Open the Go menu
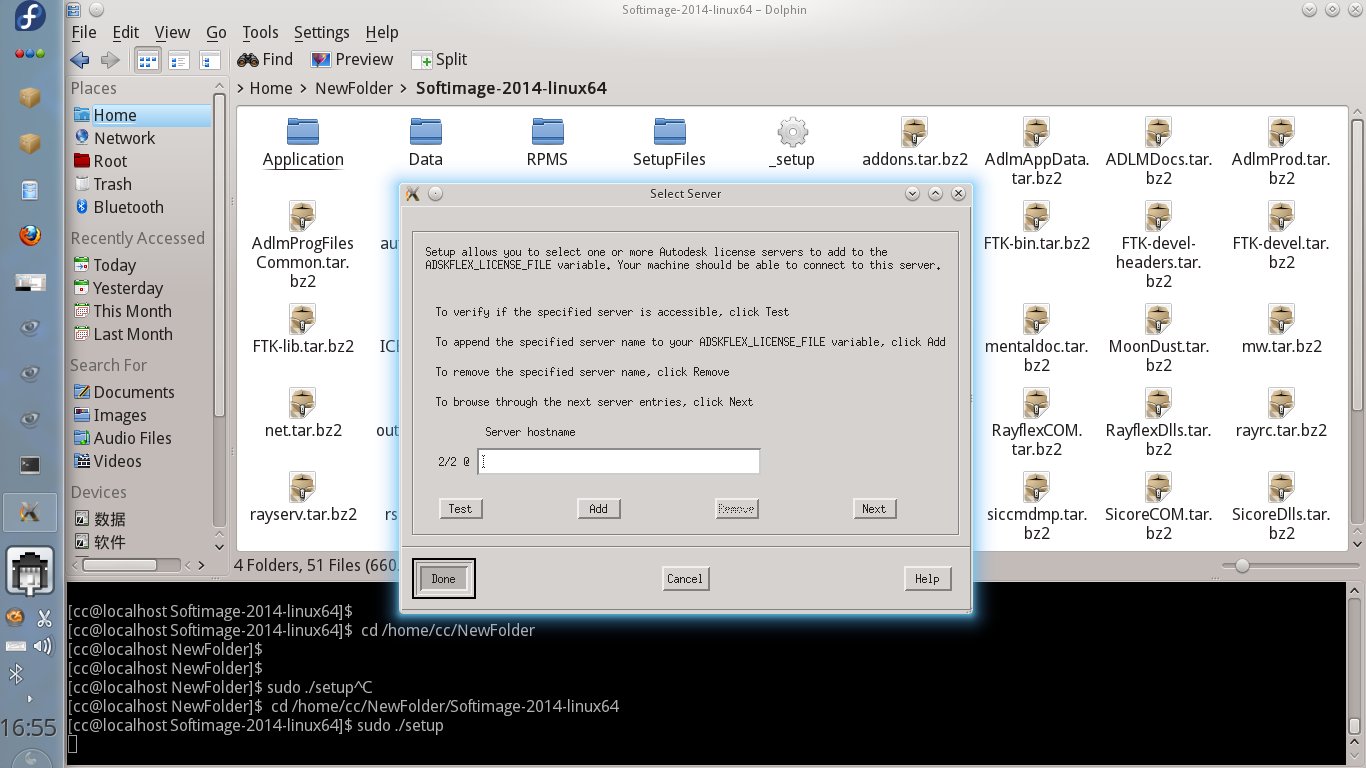Screen dimensions: 1366x768 [x=216, y=32]
